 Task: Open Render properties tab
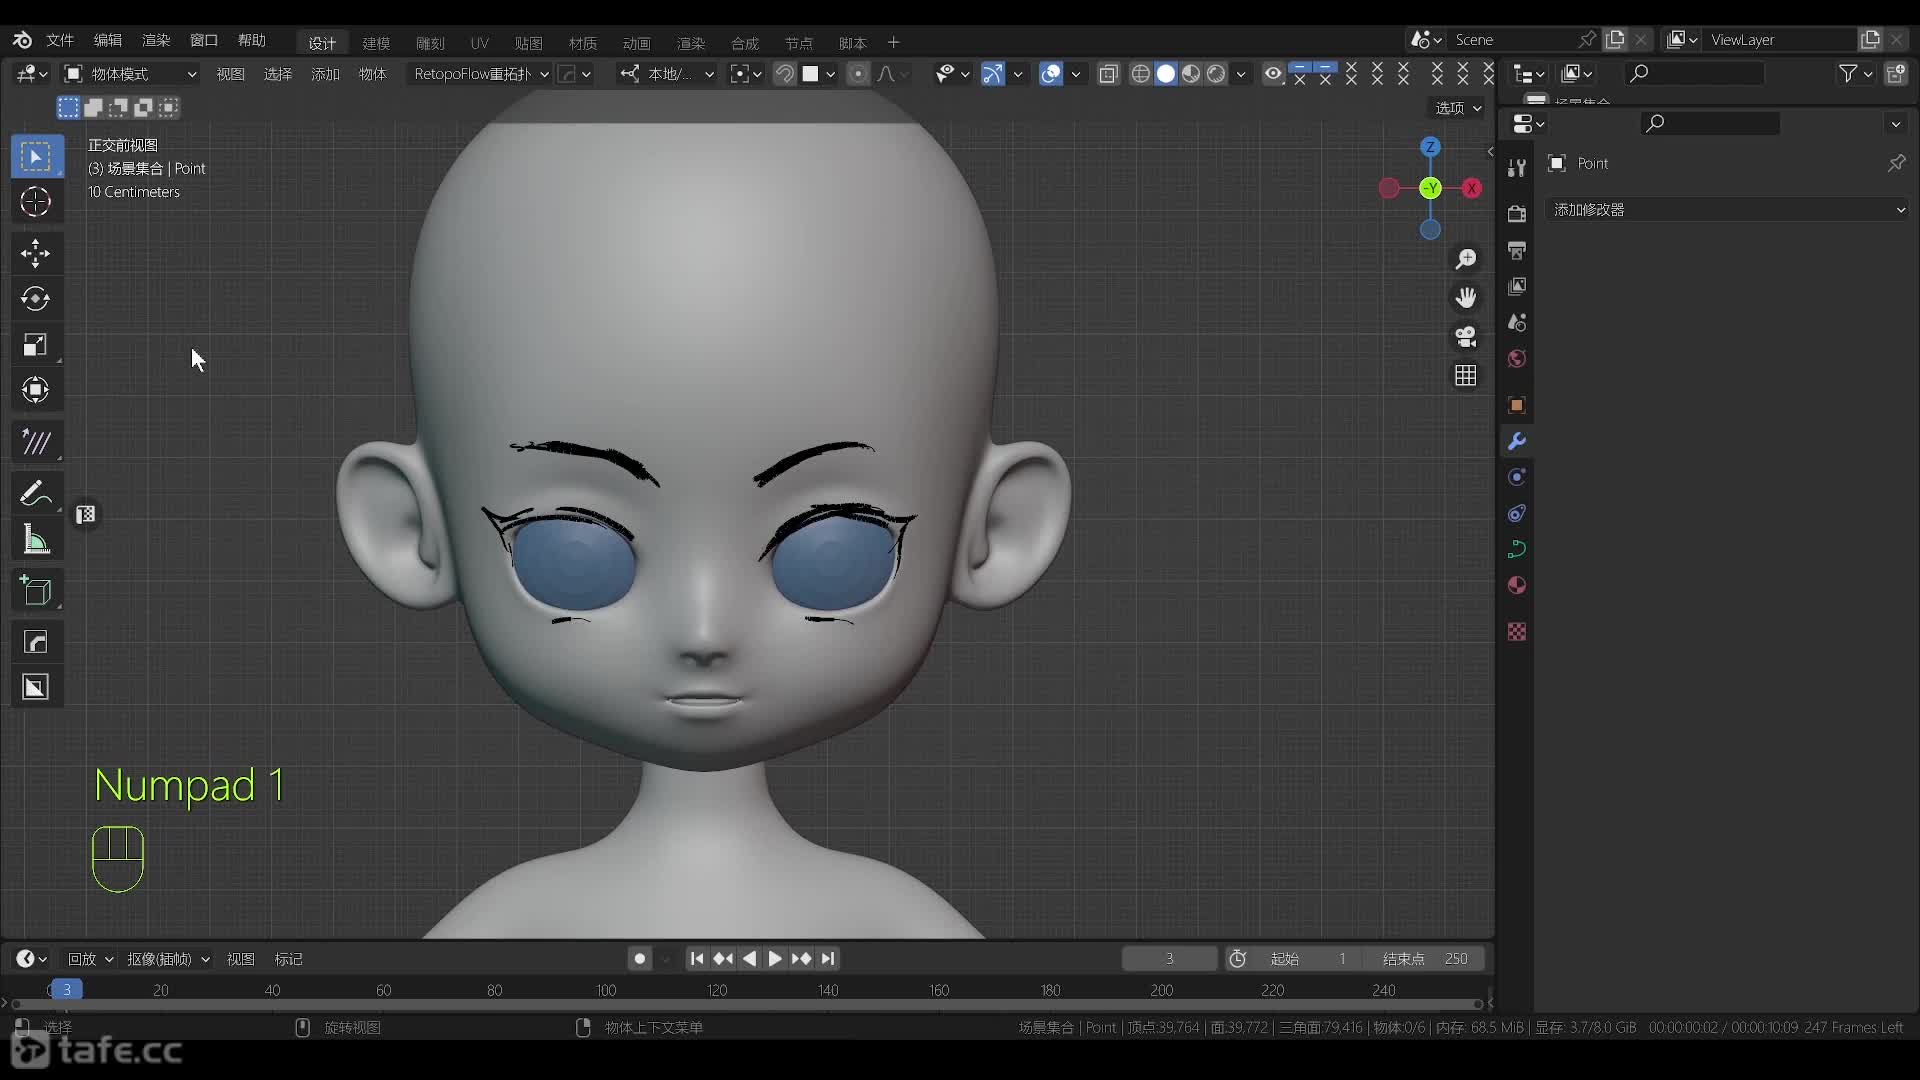(x=1517, y=214)
